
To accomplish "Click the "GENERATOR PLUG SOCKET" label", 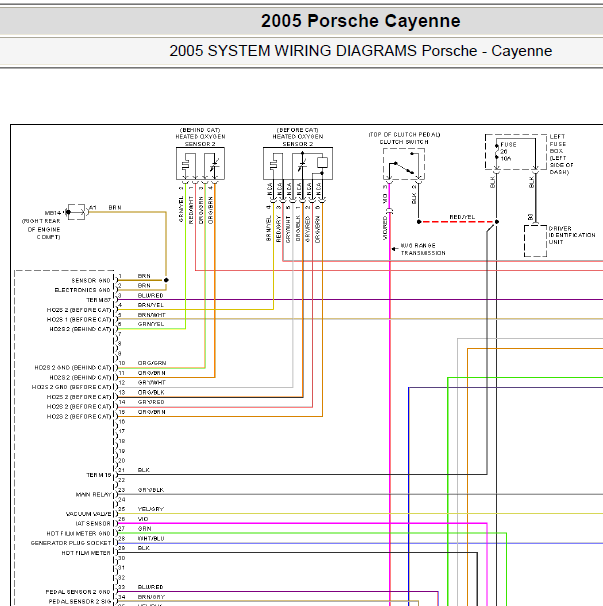I will [x=71, y=543].
